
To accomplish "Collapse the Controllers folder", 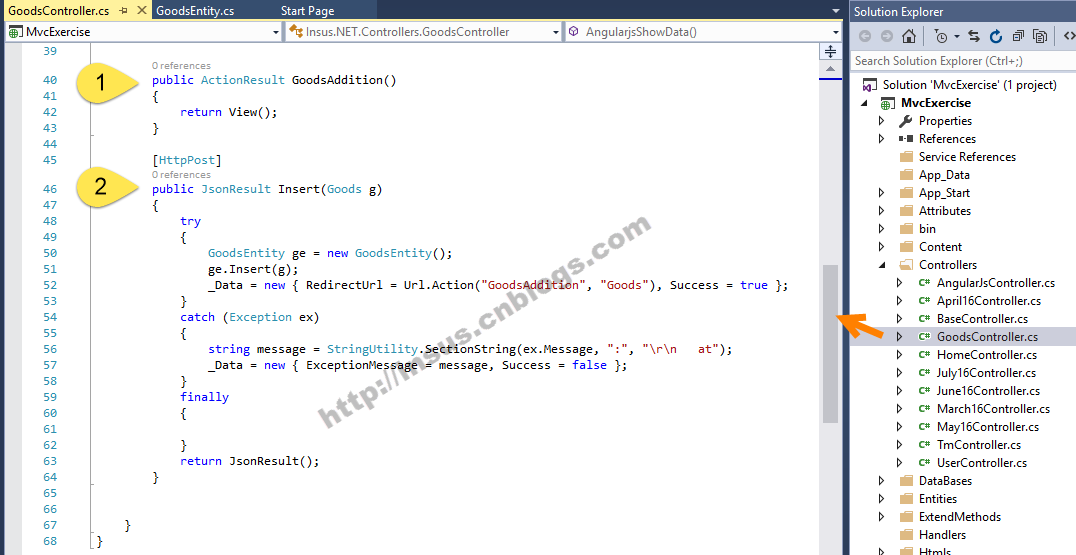I will [882, 265].
